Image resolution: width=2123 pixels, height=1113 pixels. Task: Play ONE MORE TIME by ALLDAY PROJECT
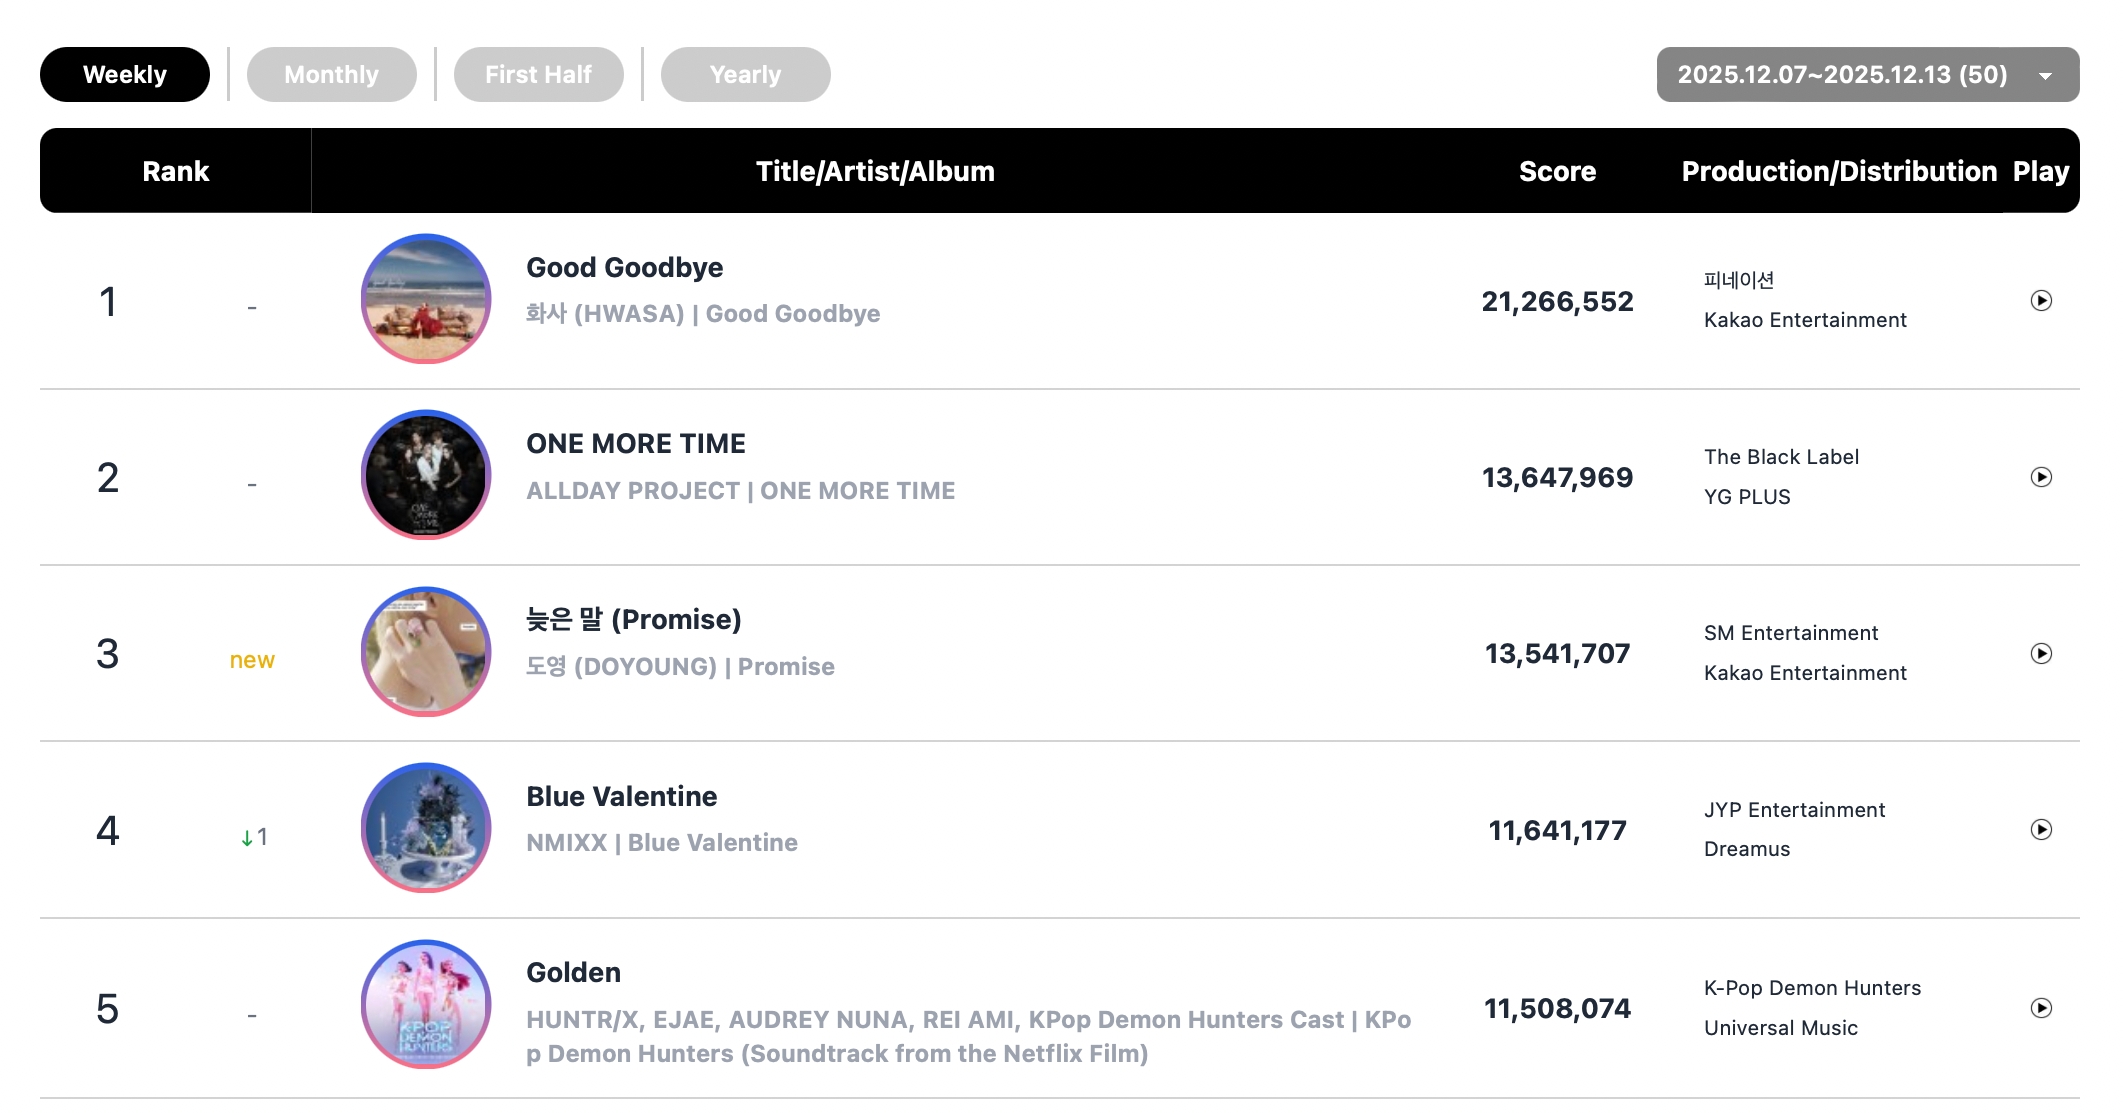(x=2041, y=477)
